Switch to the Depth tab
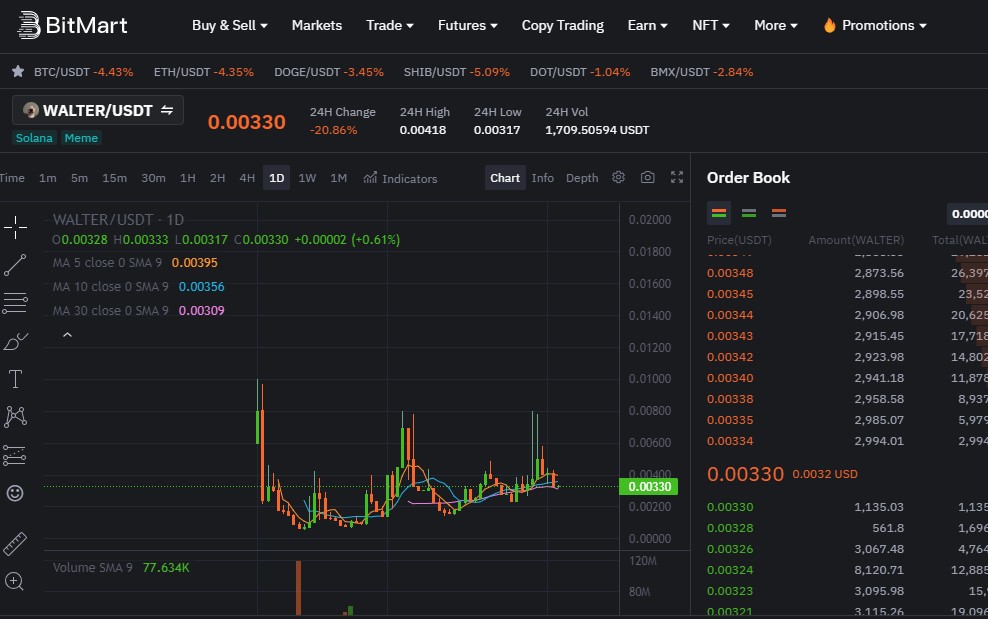Image resolution: width=988 pixels, height=619 pixels. tap(582, 178)
